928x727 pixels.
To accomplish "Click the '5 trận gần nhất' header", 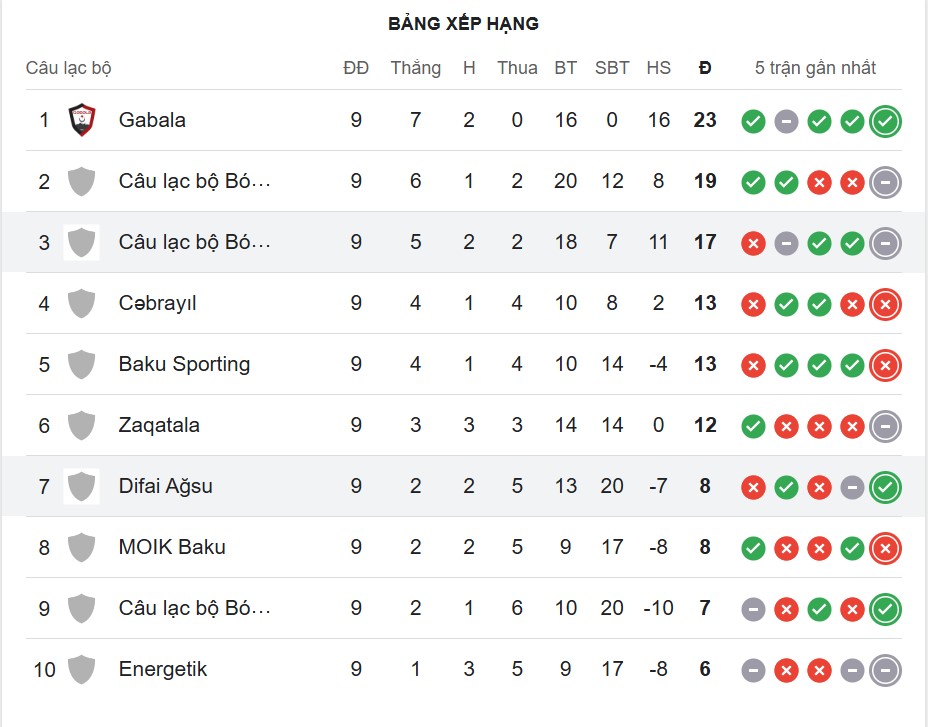I will [815, 68].
